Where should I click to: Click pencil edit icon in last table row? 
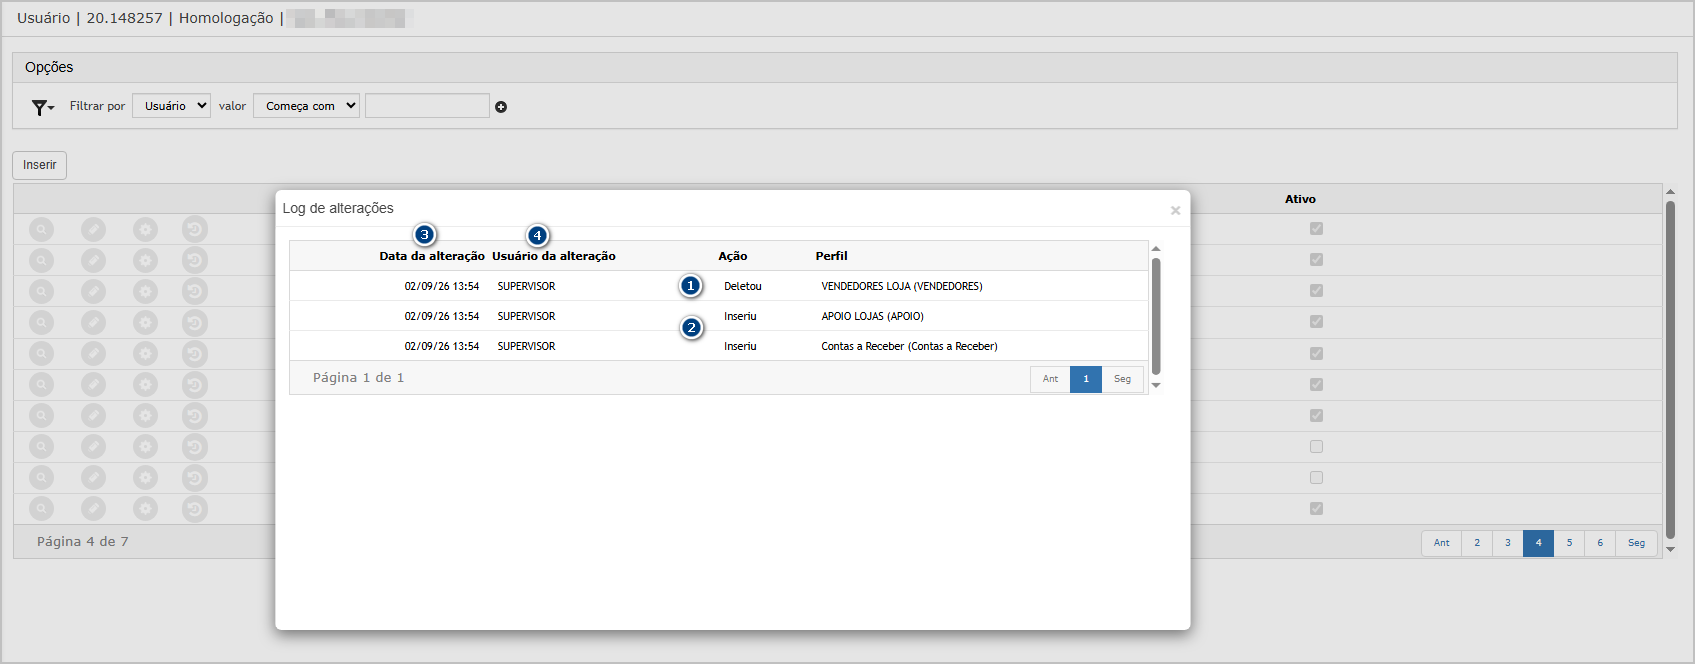(93, 509)
